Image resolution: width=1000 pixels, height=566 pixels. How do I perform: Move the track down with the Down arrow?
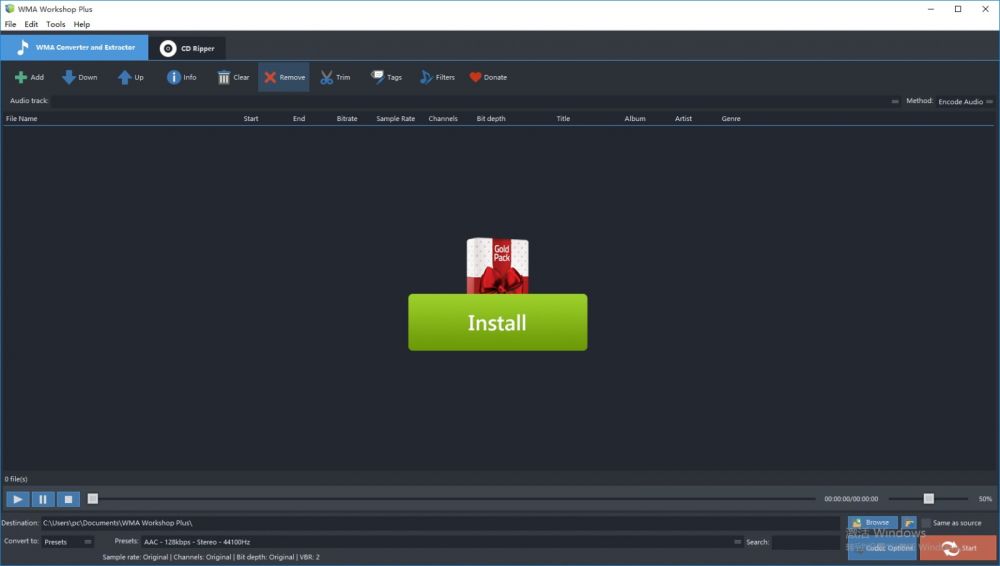(80, 77)
